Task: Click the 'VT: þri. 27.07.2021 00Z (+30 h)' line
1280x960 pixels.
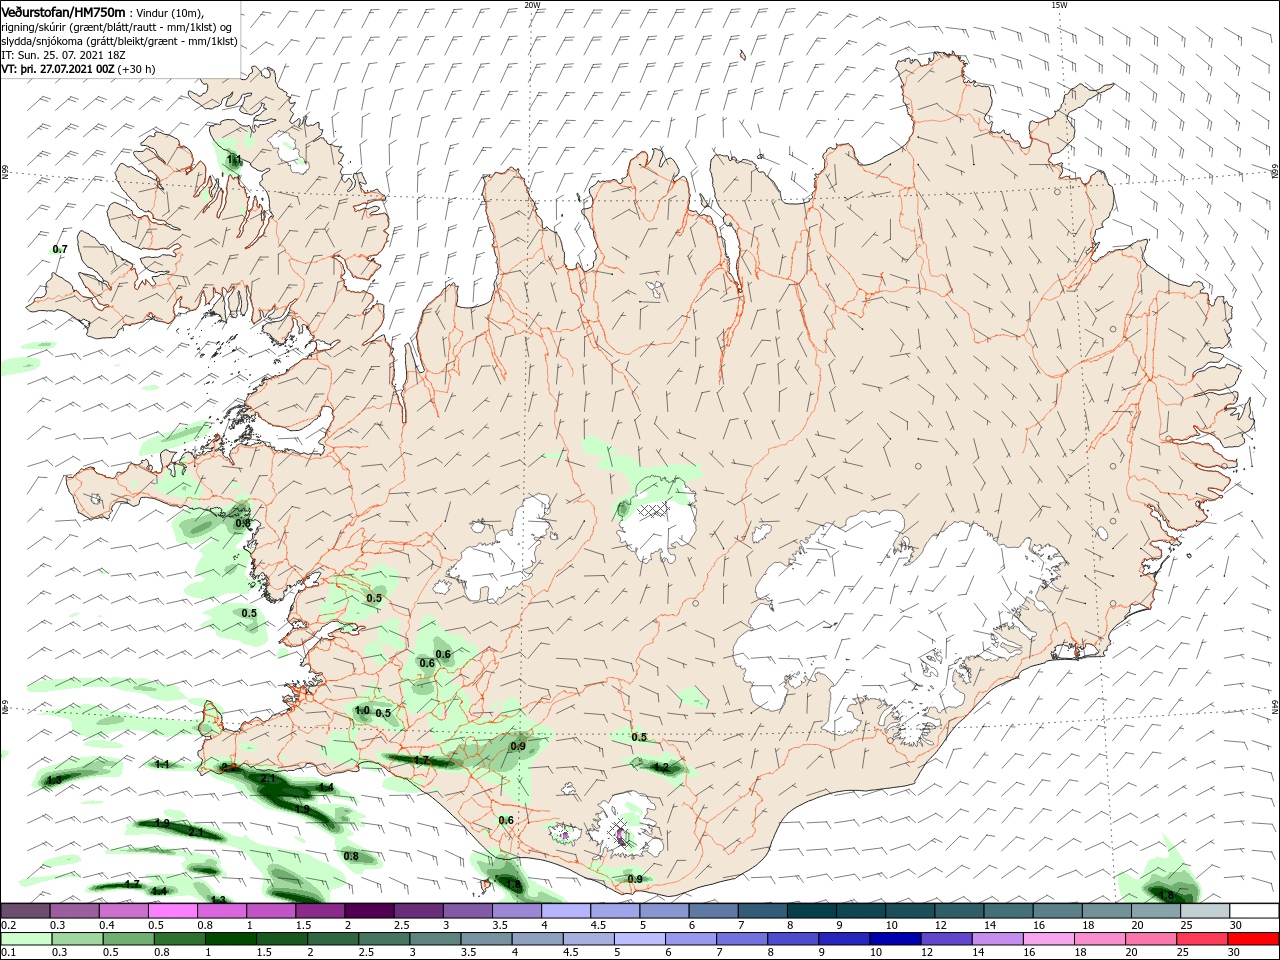Action: tap(78, 69)
